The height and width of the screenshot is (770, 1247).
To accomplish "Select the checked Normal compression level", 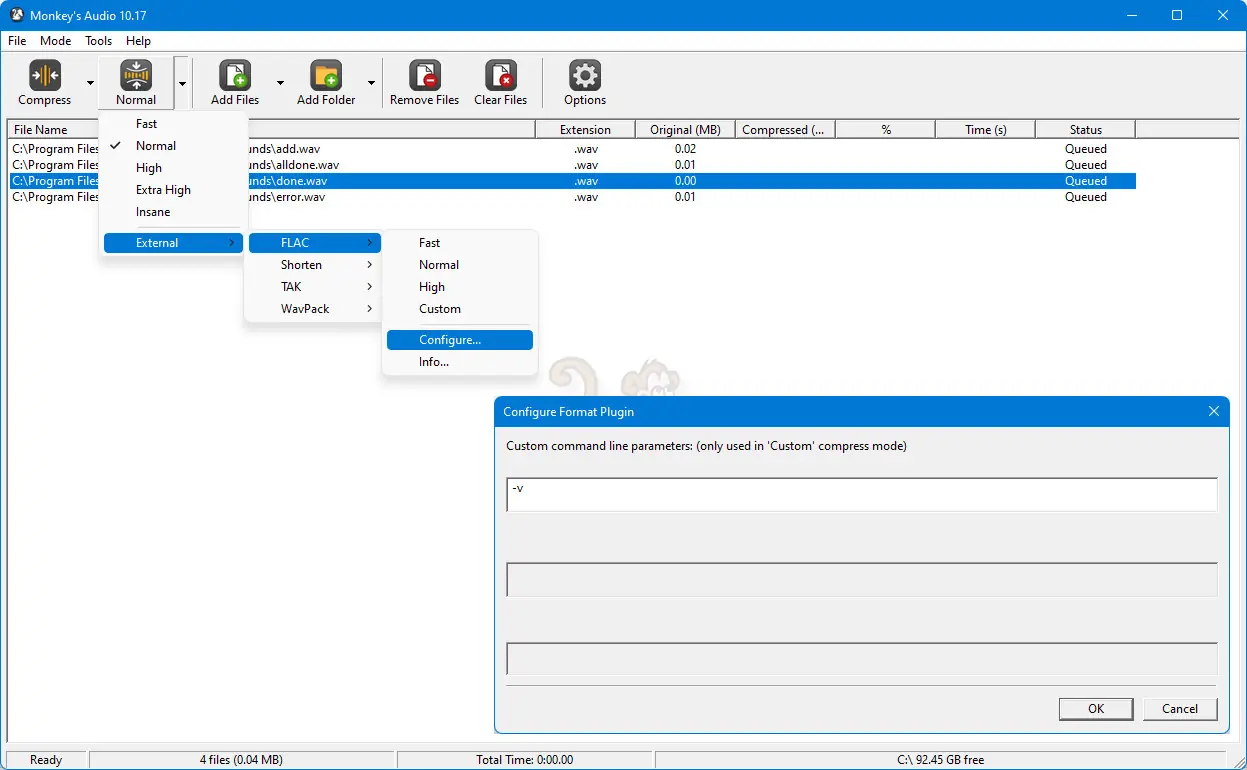I will point(174,146).
